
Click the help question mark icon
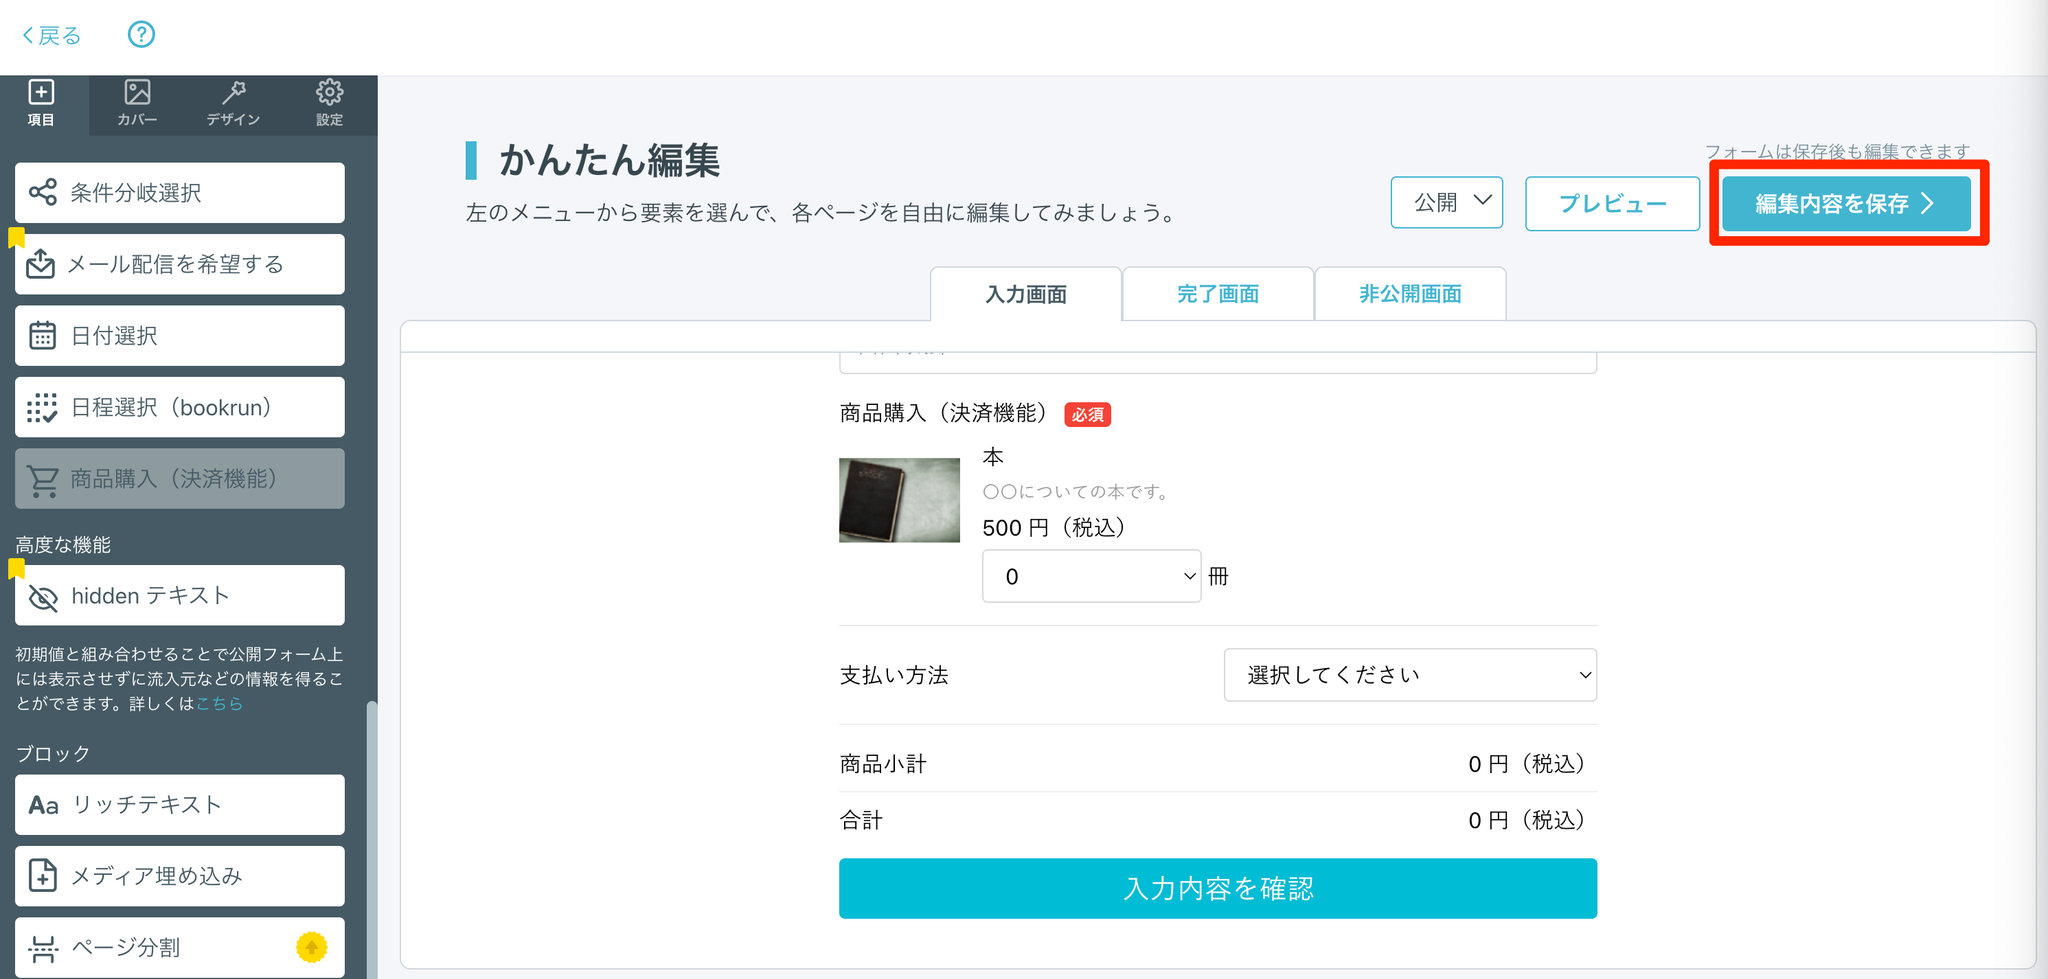click(141, 35)
